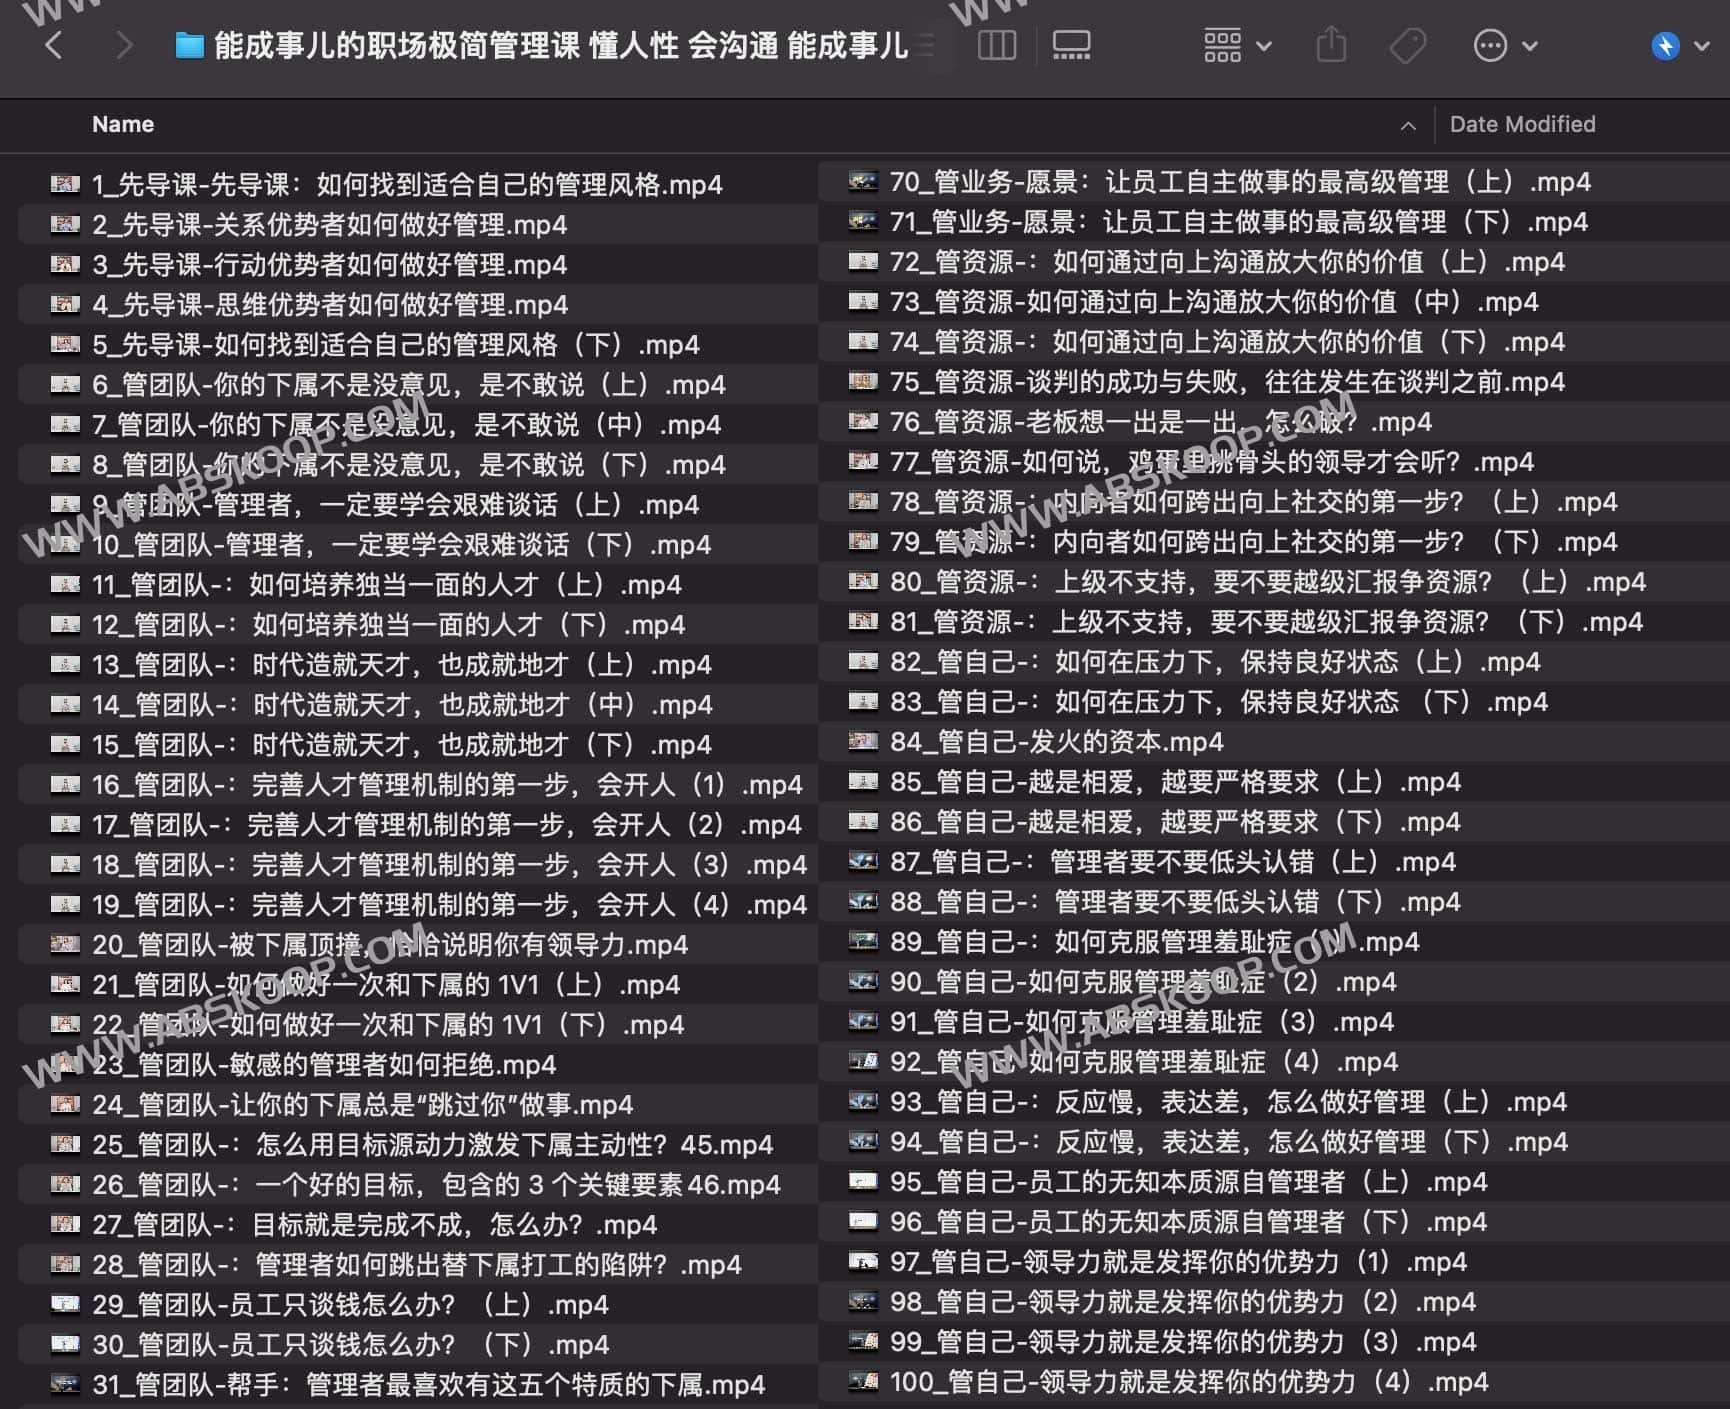This screenshot has width=1730, height=1409.
Task: Open the chevron beside the ellipsis icon
Action: 1528,47
